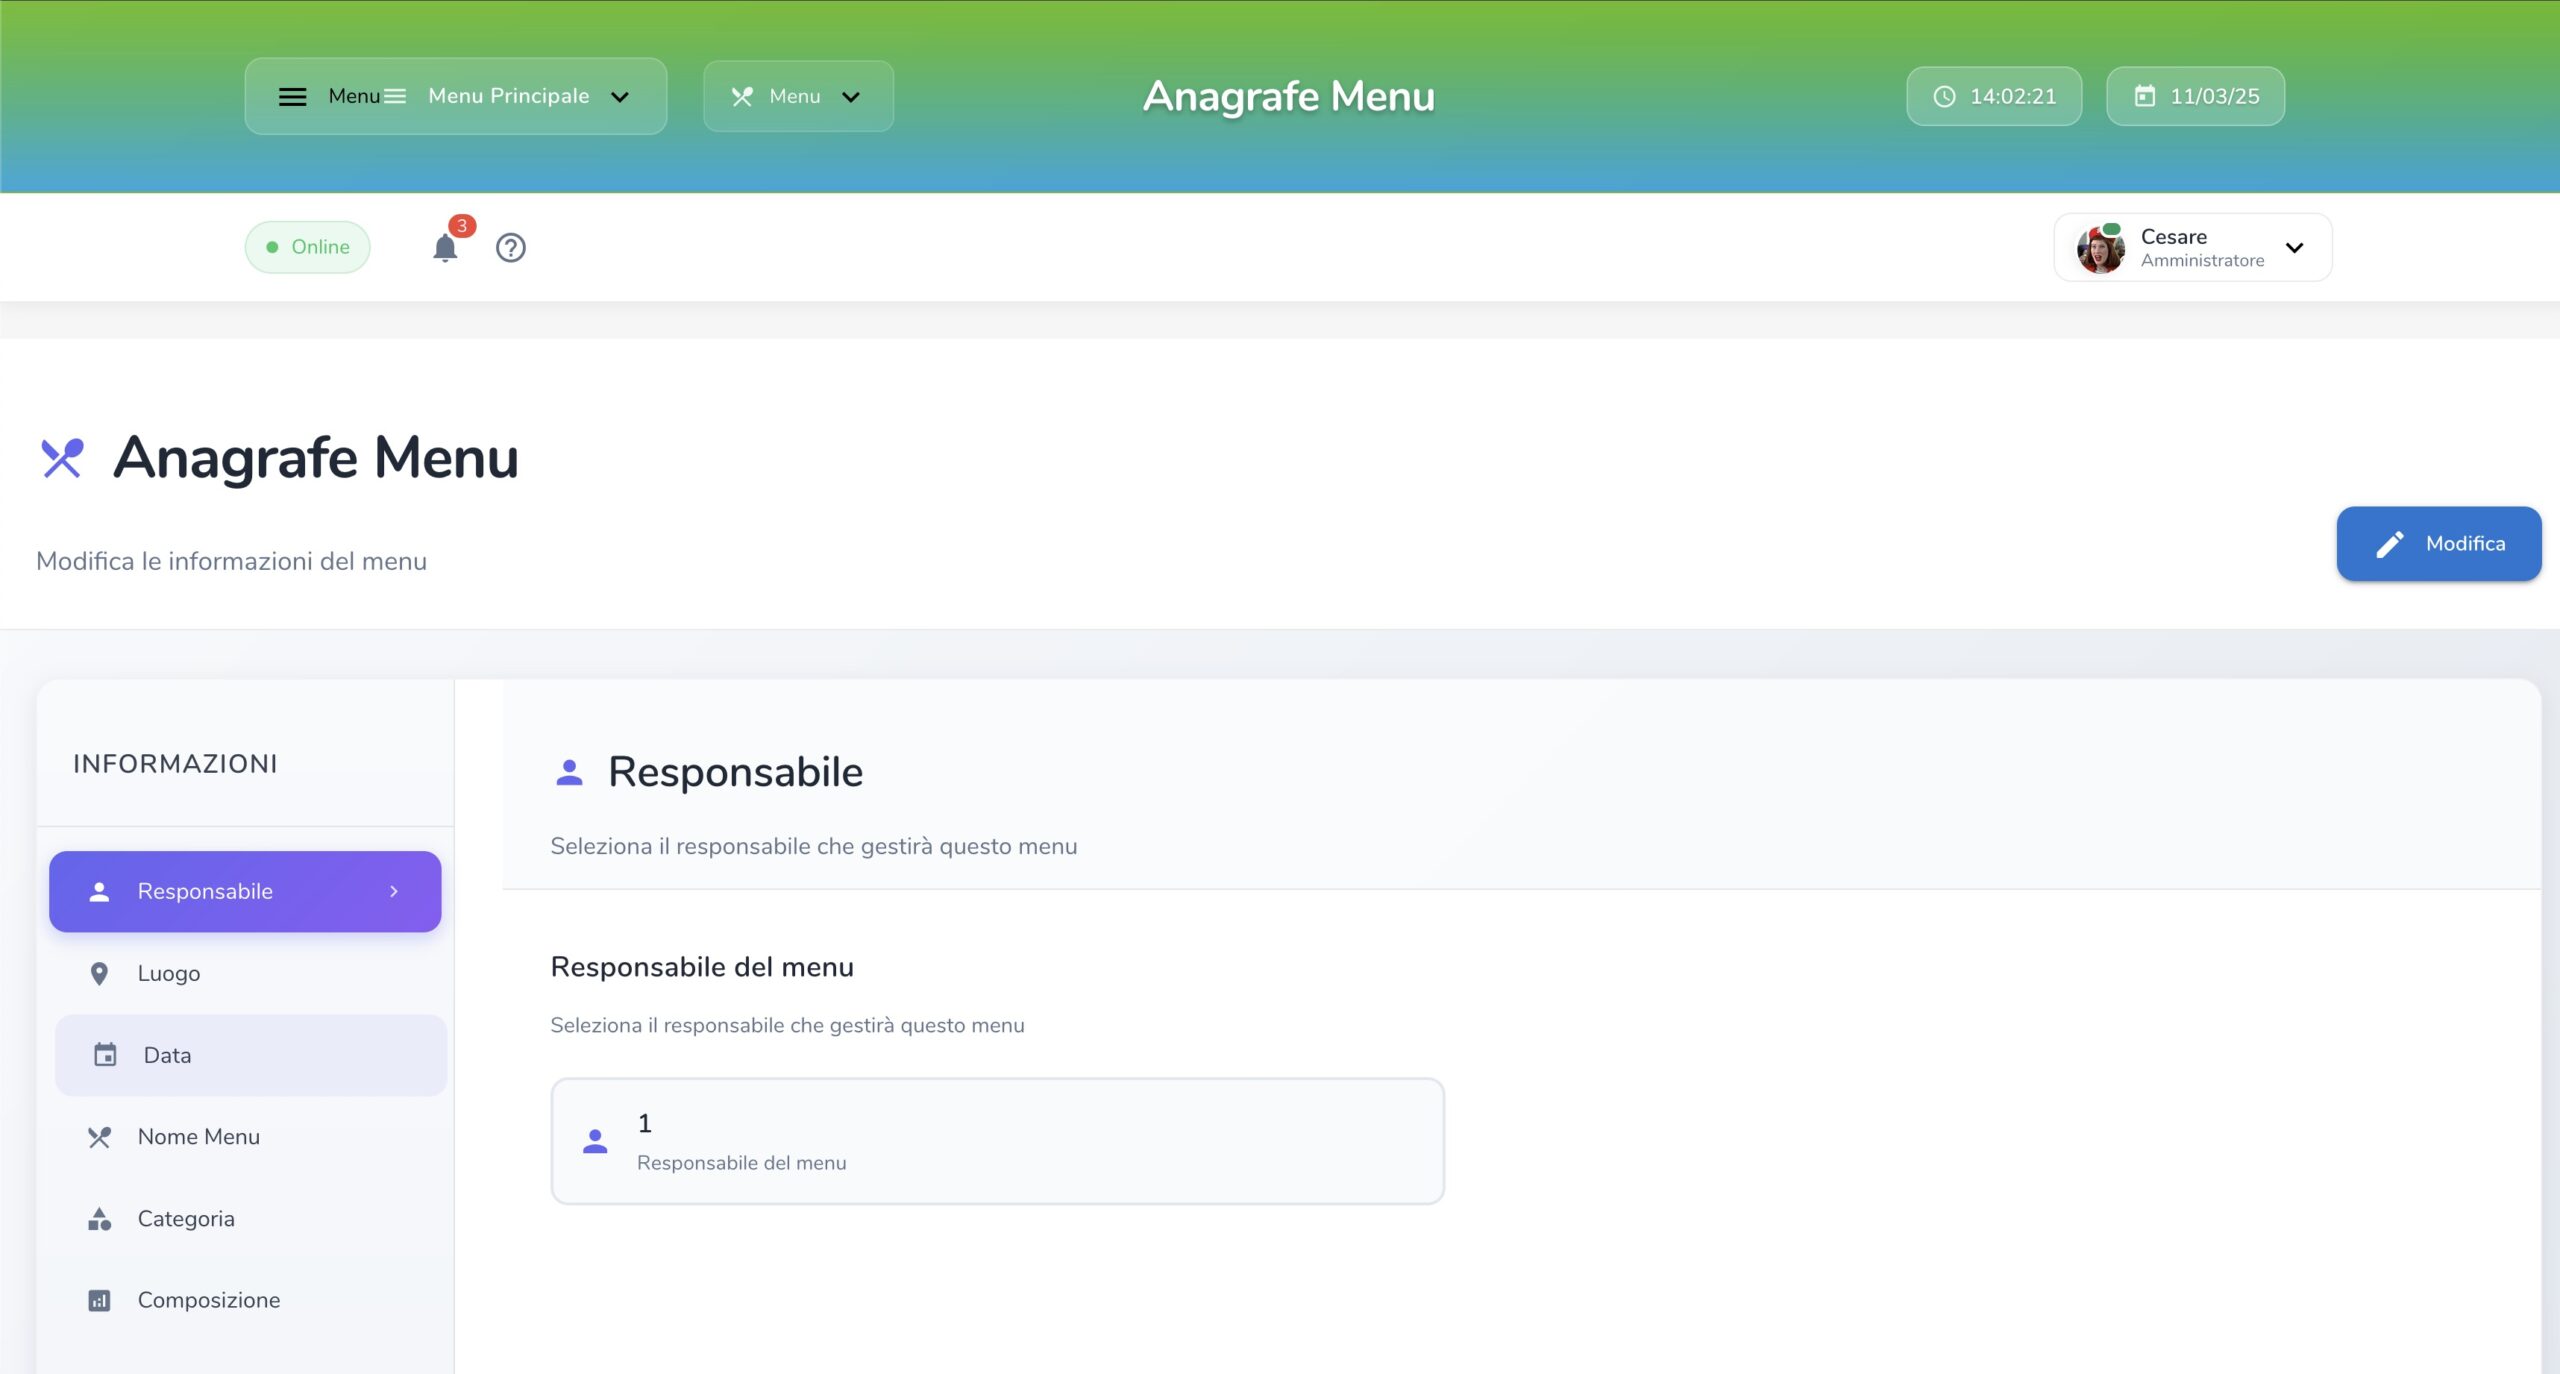Open the help question mark icon
Image resolution: width=2560 pixels, height=1374 pixels.
click(510, 248)
